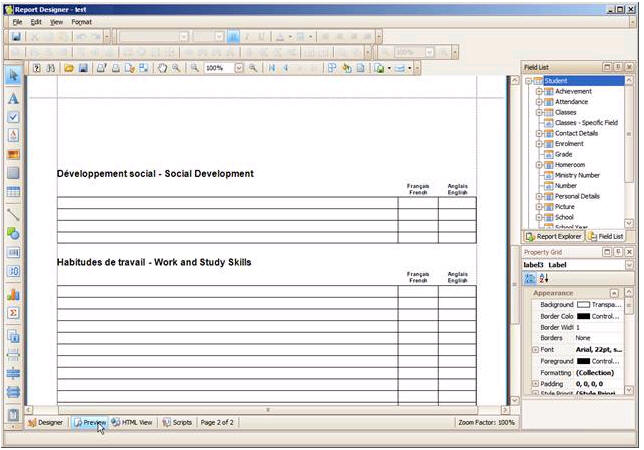Expand the Achievement node in Field List
Viewport: 644px width, 450px height.
pyautogui.click(x=538, y=91)
